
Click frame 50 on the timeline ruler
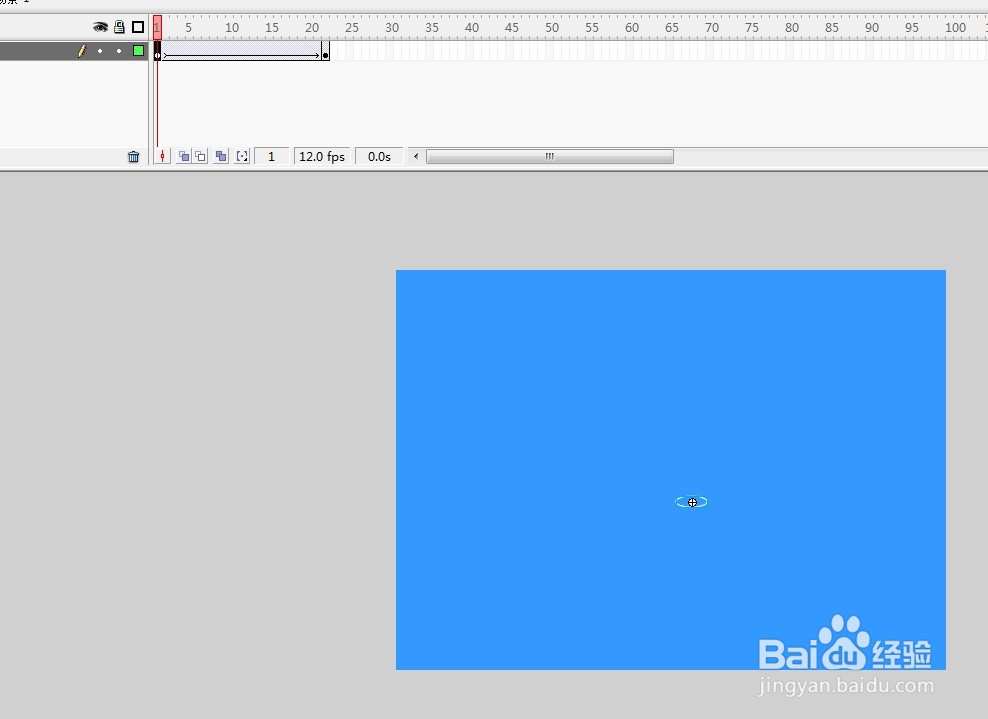[x=552, y=28]
